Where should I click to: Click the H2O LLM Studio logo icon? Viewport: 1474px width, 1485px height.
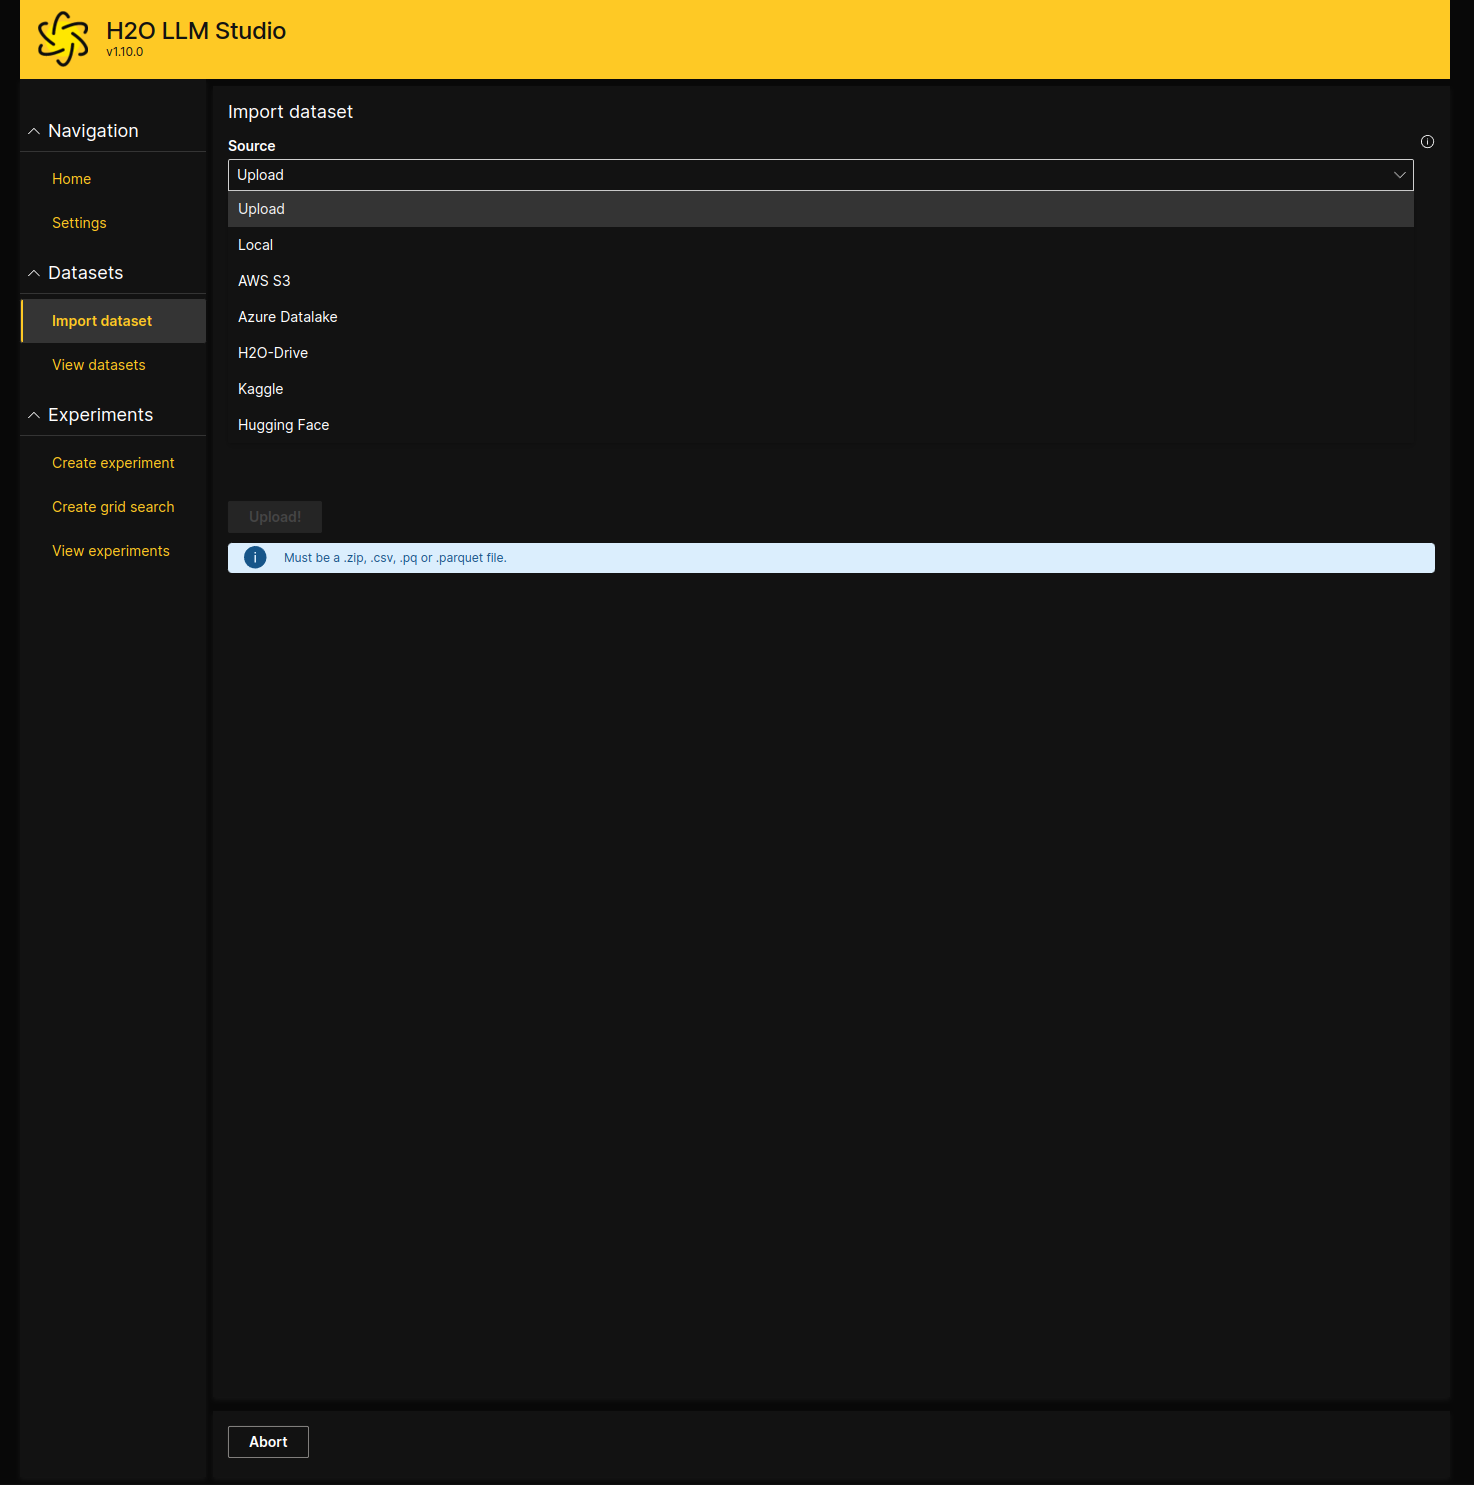click(x=63, y=38)
